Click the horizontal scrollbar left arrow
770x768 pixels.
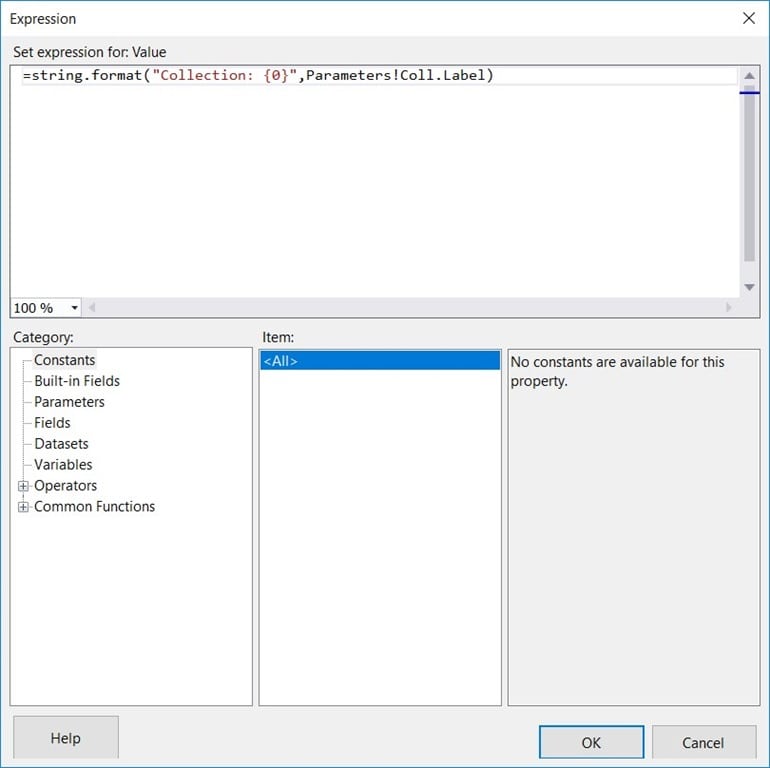tap(92, 307)
